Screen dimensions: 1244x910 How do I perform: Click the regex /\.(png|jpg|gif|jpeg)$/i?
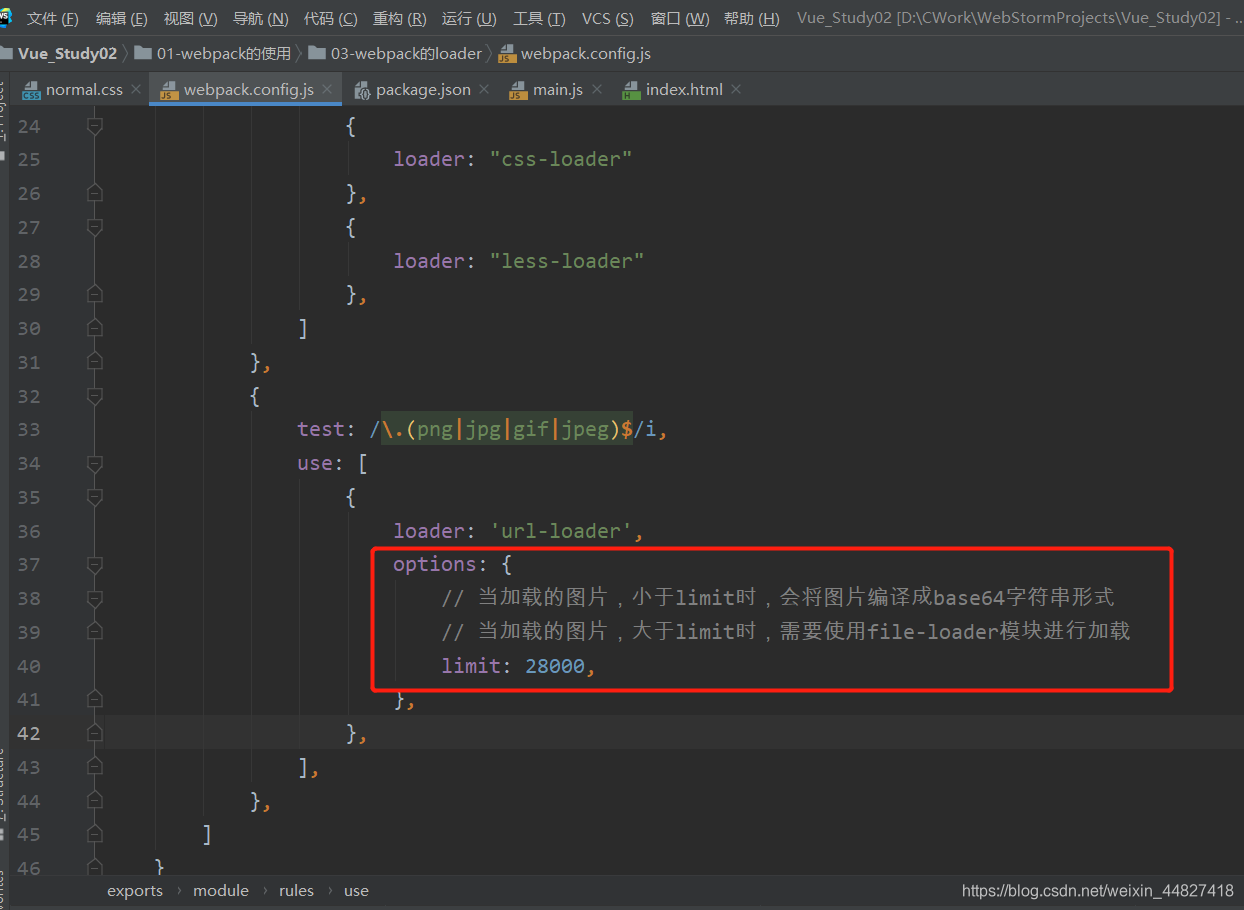click(513, 429)
